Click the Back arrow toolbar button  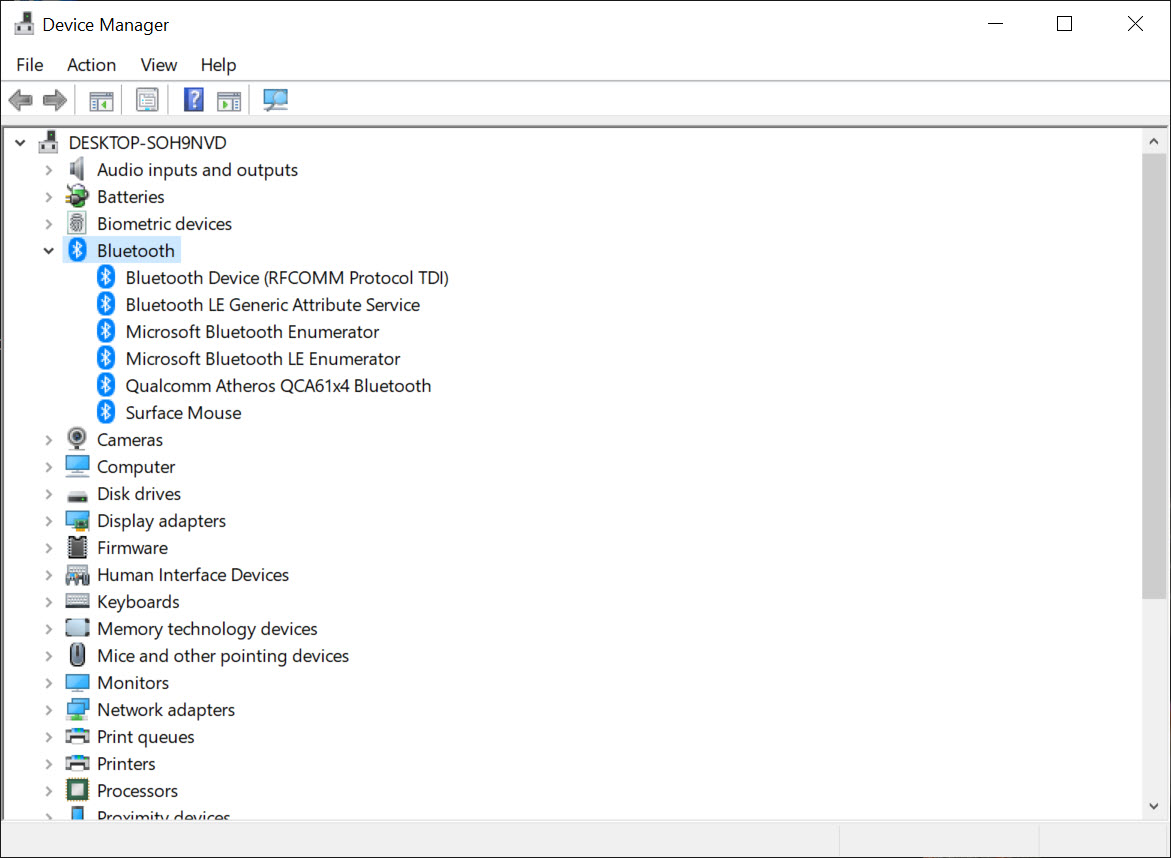click(20, 100)
